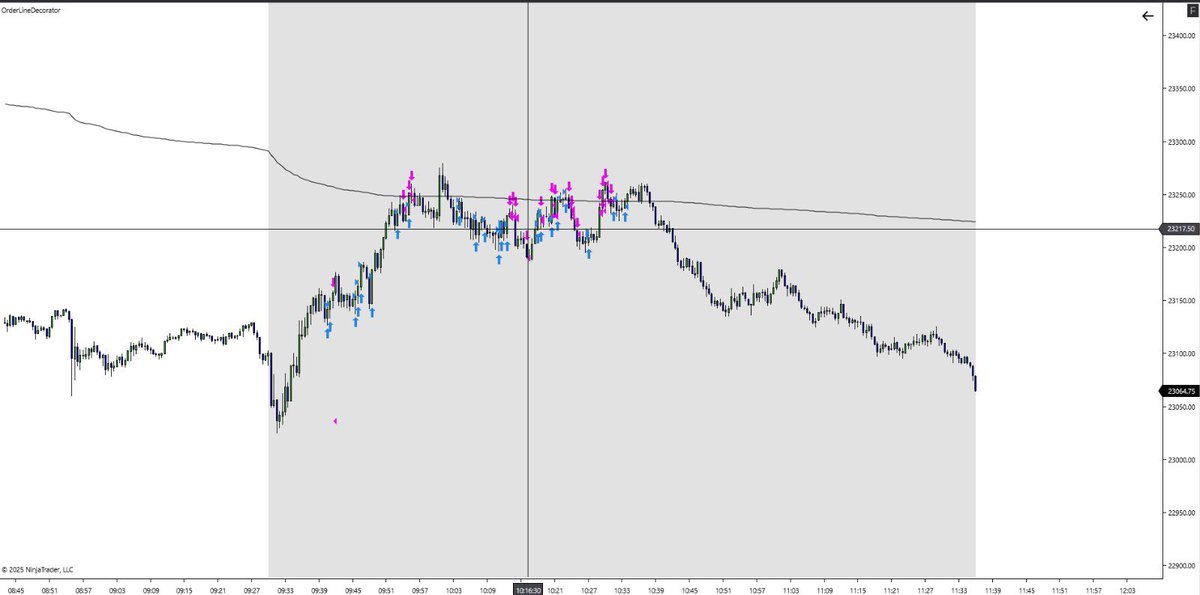Click the 11:51 time axis label
The image size is (1200, 595).
[1058, 590]
